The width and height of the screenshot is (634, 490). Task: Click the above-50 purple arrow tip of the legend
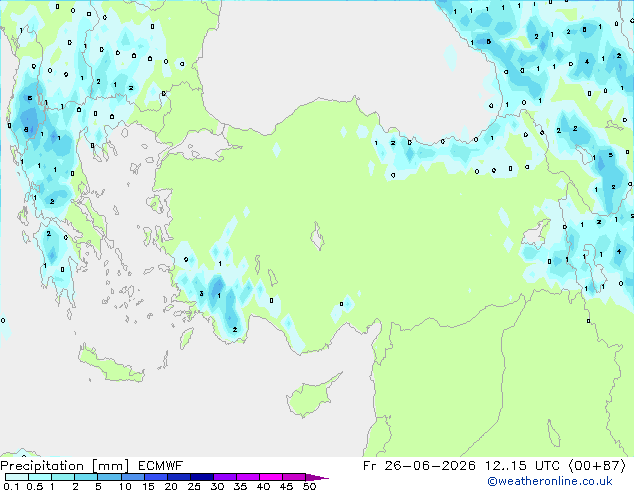(317, 477)
